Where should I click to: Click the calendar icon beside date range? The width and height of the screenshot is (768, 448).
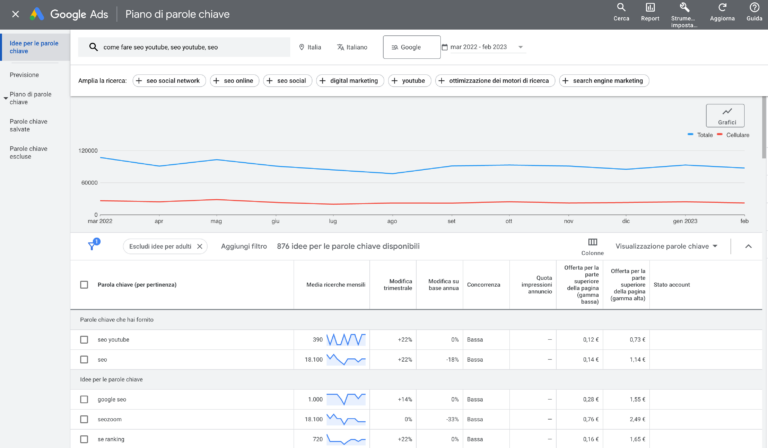click(445, 47)
